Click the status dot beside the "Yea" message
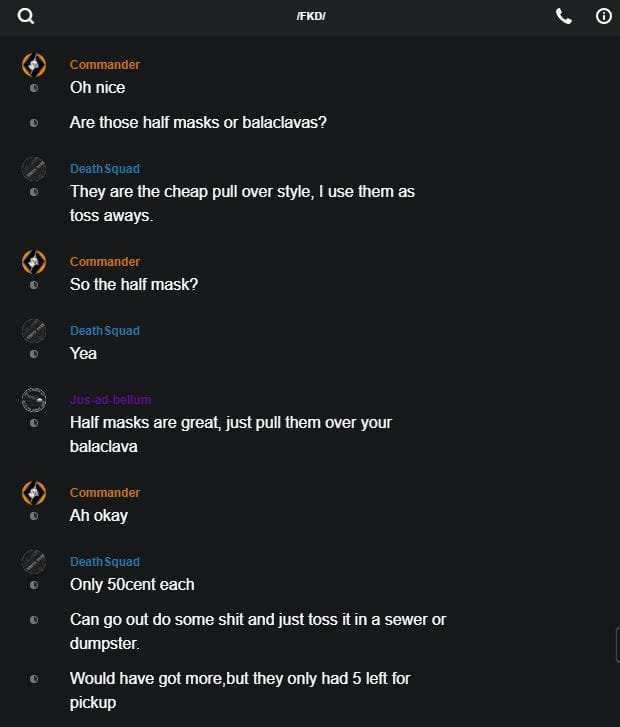Image resolution: width=620 pixels, height=727 pixels. pos(34,354)
